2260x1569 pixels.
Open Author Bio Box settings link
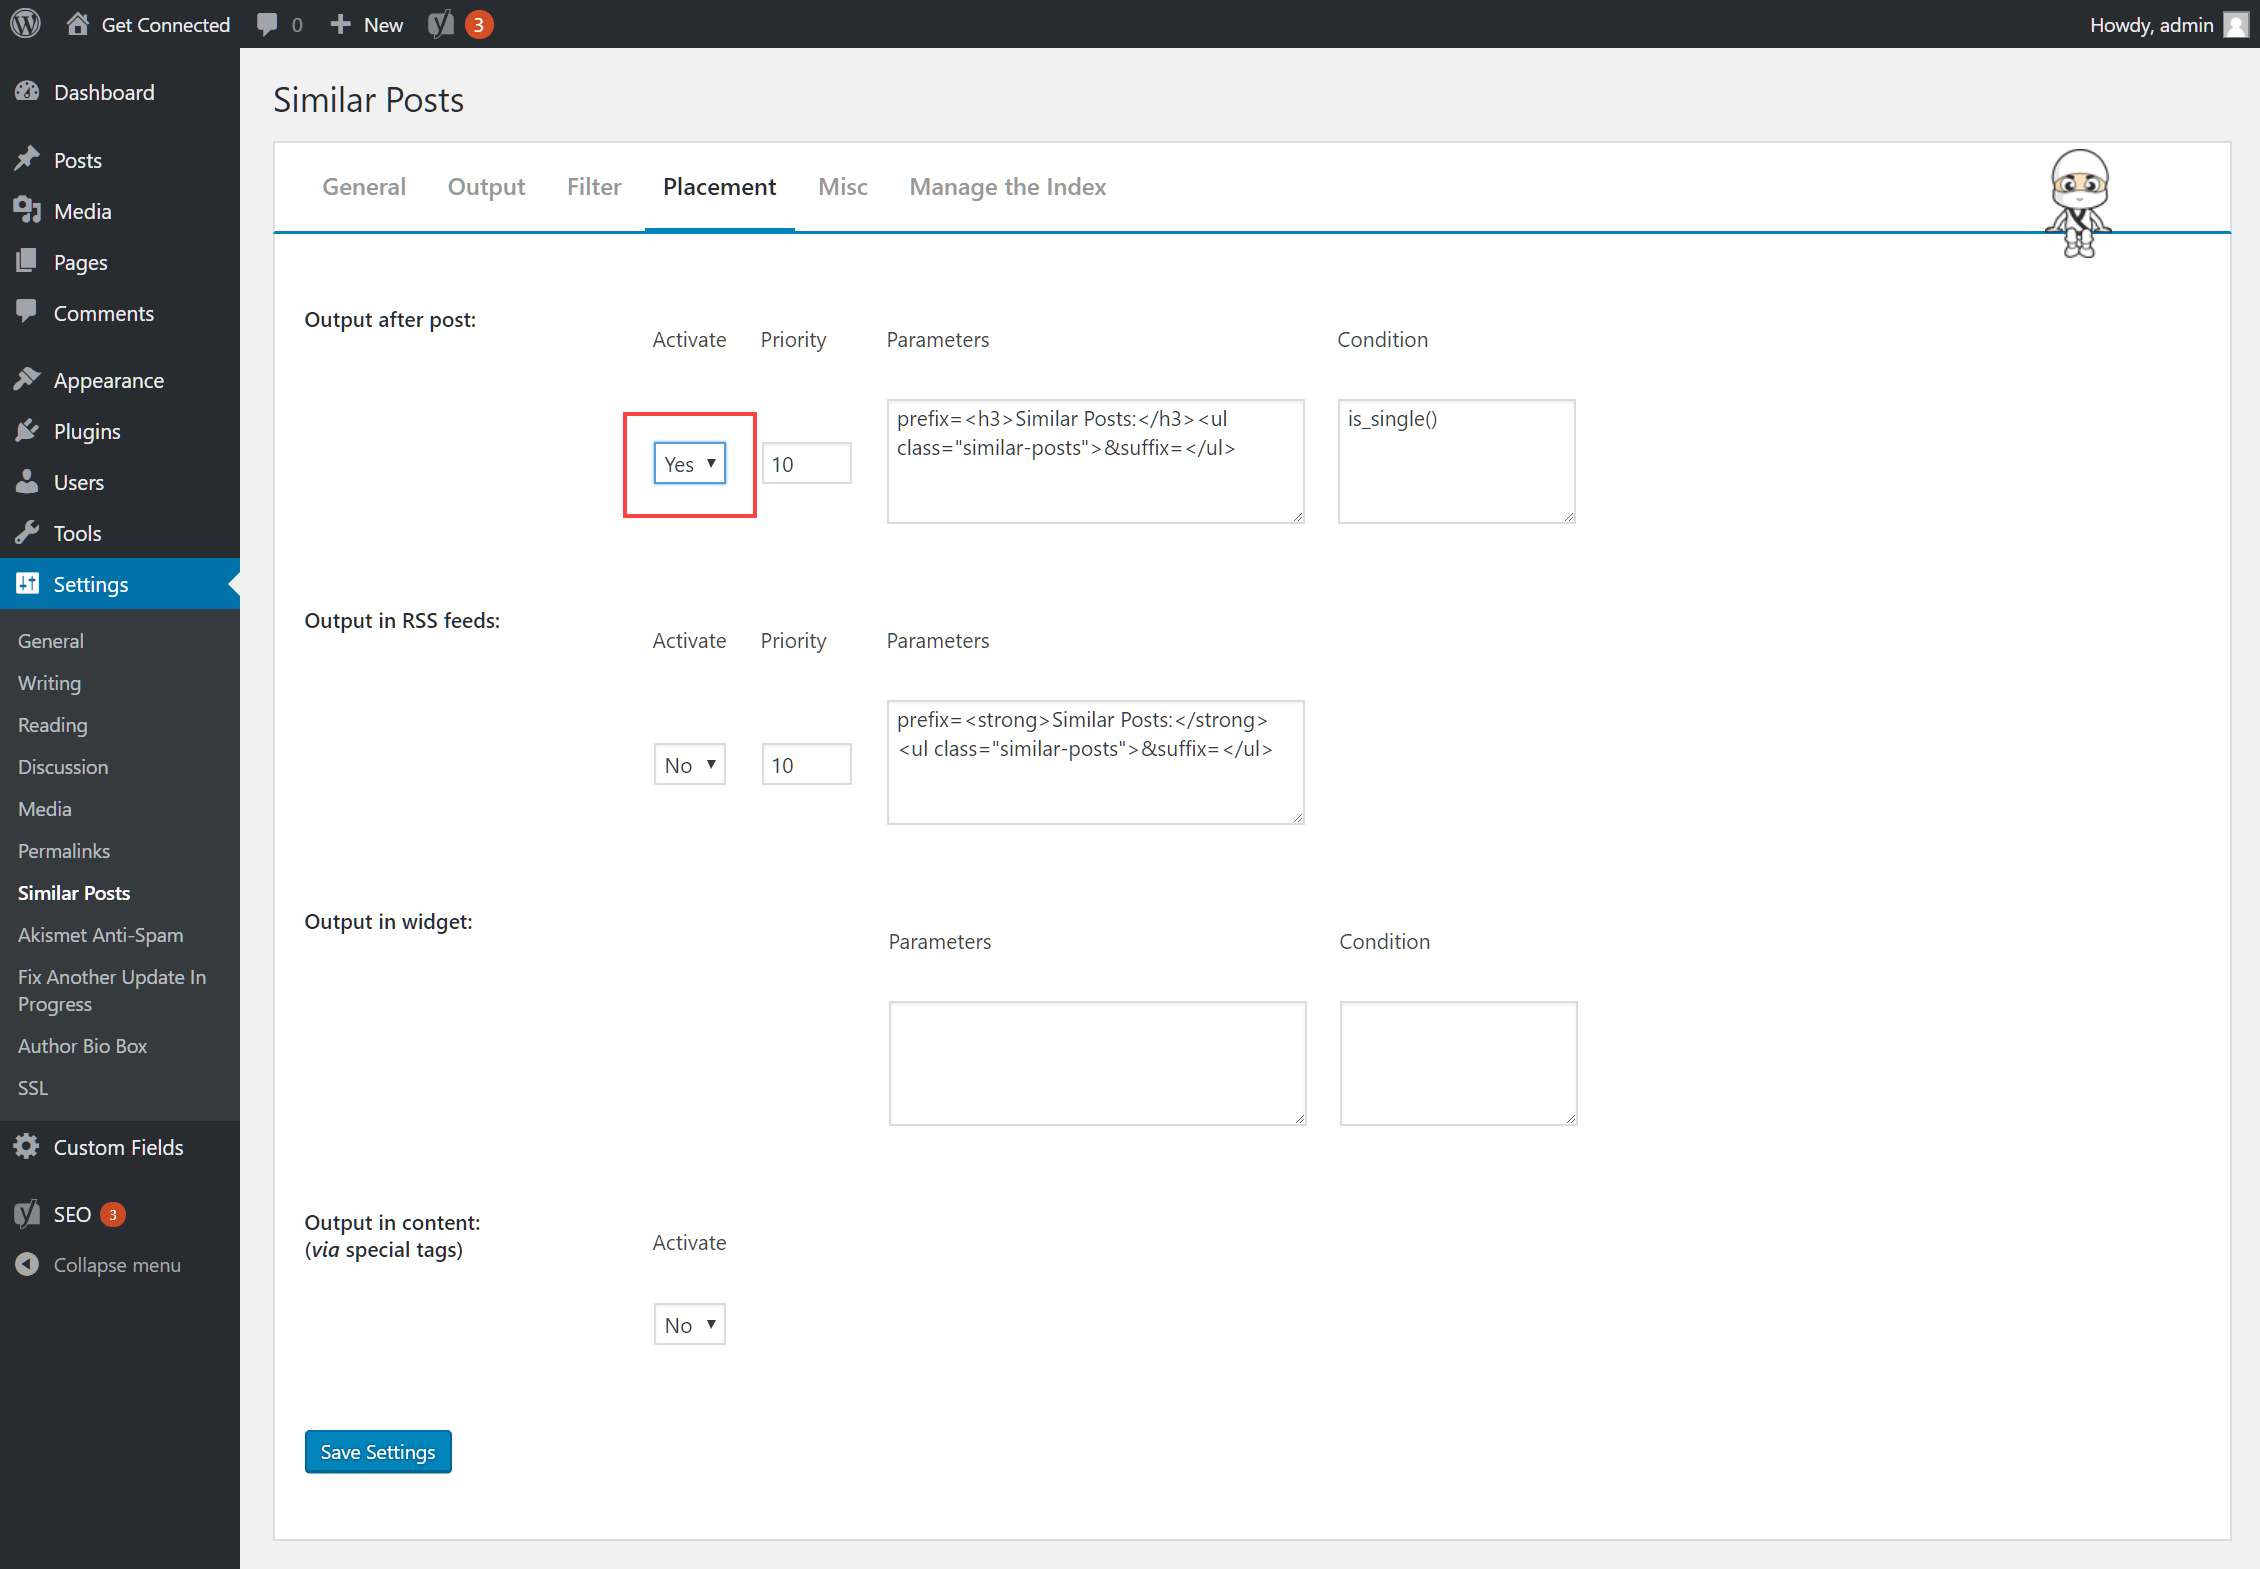click(x=83, y=1045)
